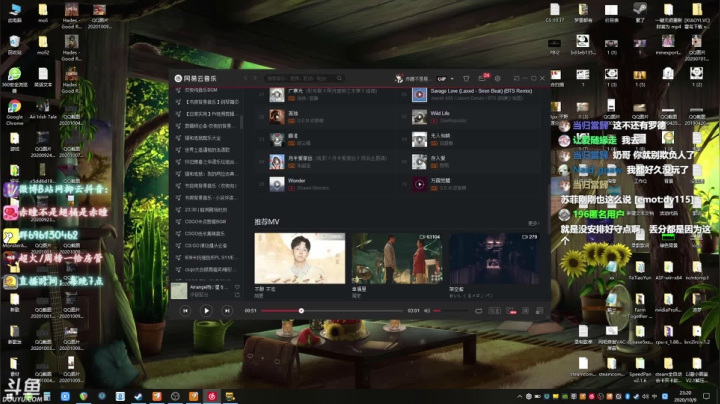Adjust the volume slider bar

(x=450, y=311)
